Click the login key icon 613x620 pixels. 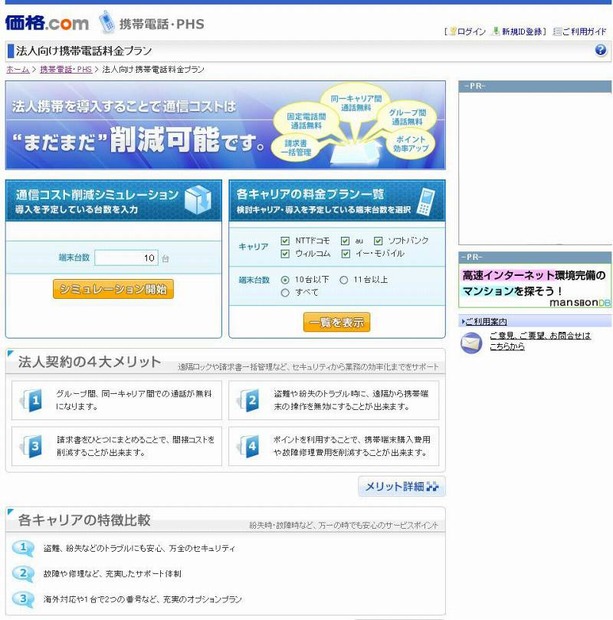(x=453, y=31)
